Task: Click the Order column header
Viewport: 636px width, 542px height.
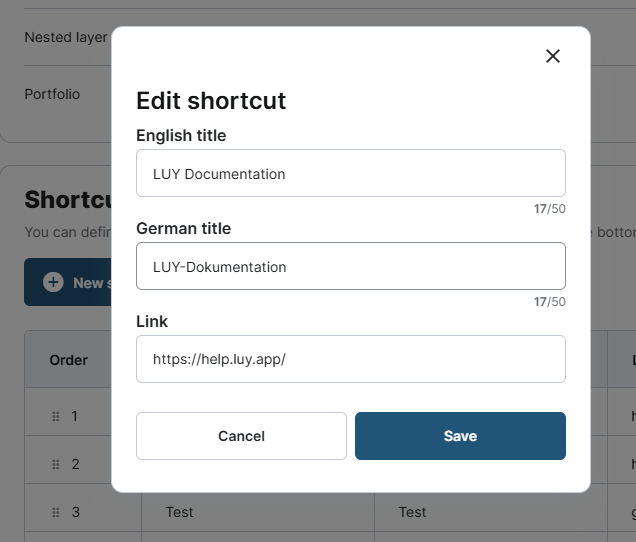Action: pos(69,360)
